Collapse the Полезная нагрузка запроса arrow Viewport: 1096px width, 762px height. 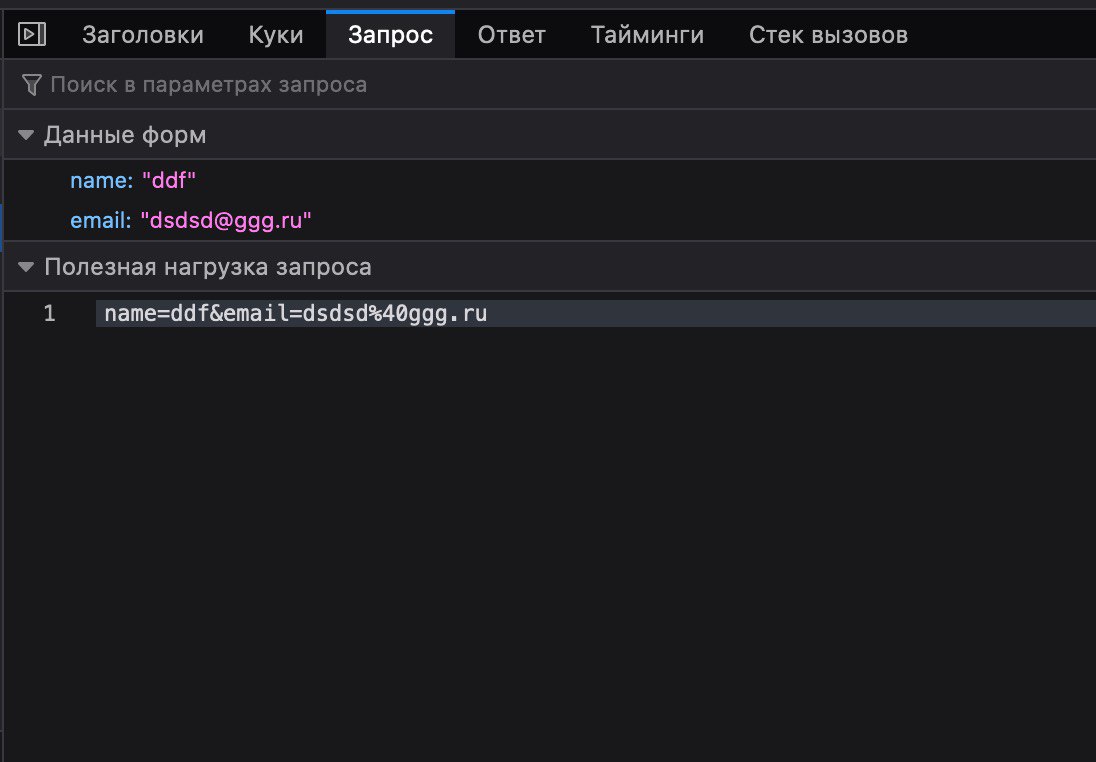coord(26,267)
